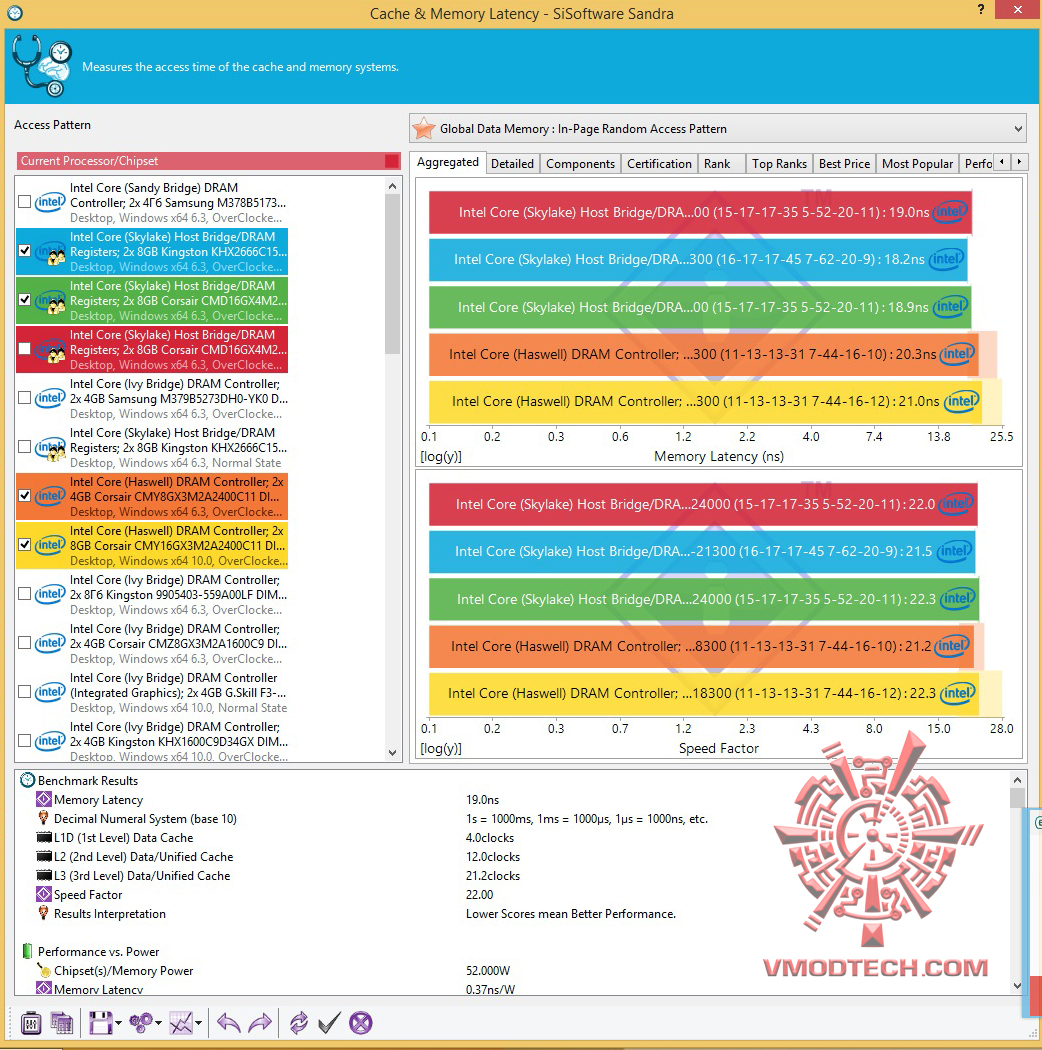1042x1050 pixels.
Task: Check the Ivy Bridge Kingston 9905403-559A00LF entry
Action: click(x=25, y=593)
